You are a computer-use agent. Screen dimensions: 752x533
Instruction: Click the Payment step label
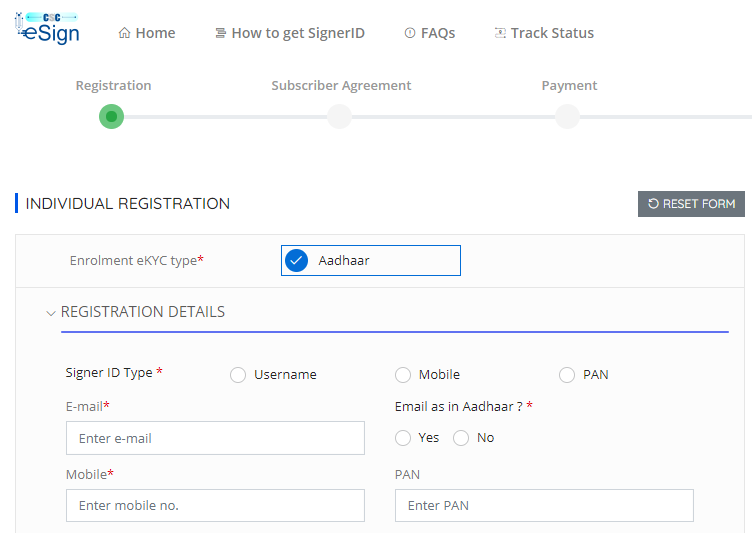pyautogui.click(x=569, y=85)
